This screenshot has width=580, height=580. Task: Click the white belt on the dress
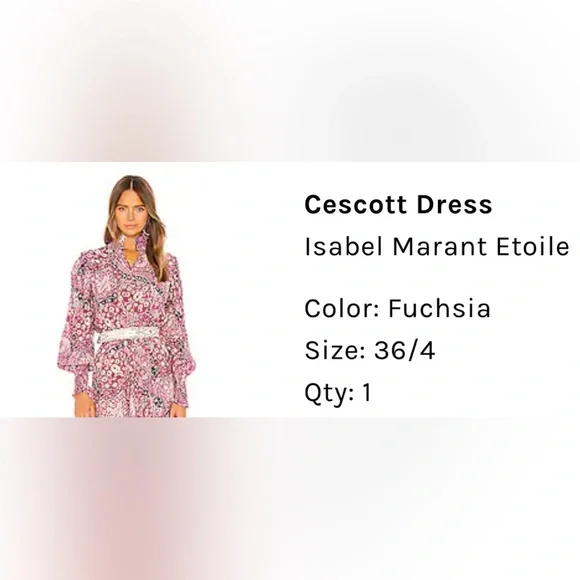(x=127, y=335)
